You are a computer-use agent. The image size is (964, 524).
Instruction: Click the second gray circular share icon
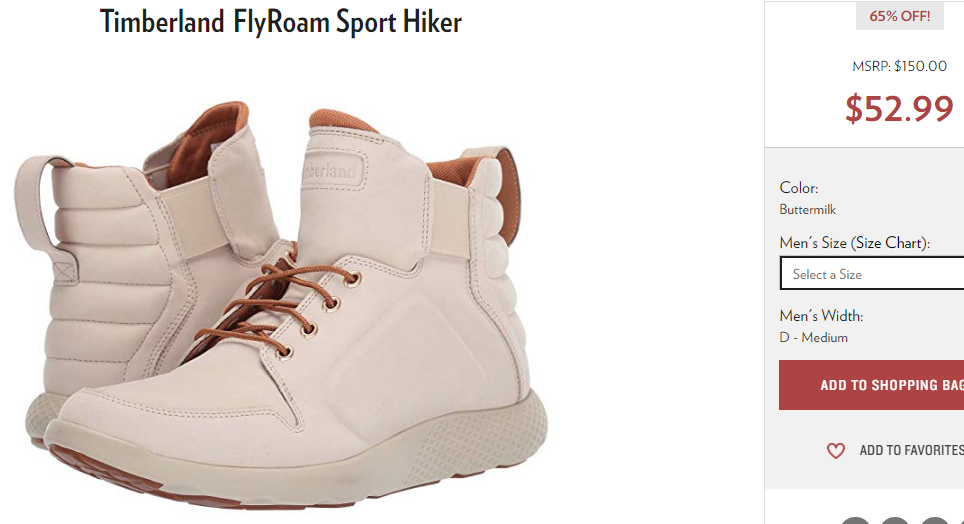click(x=895, y=521)
